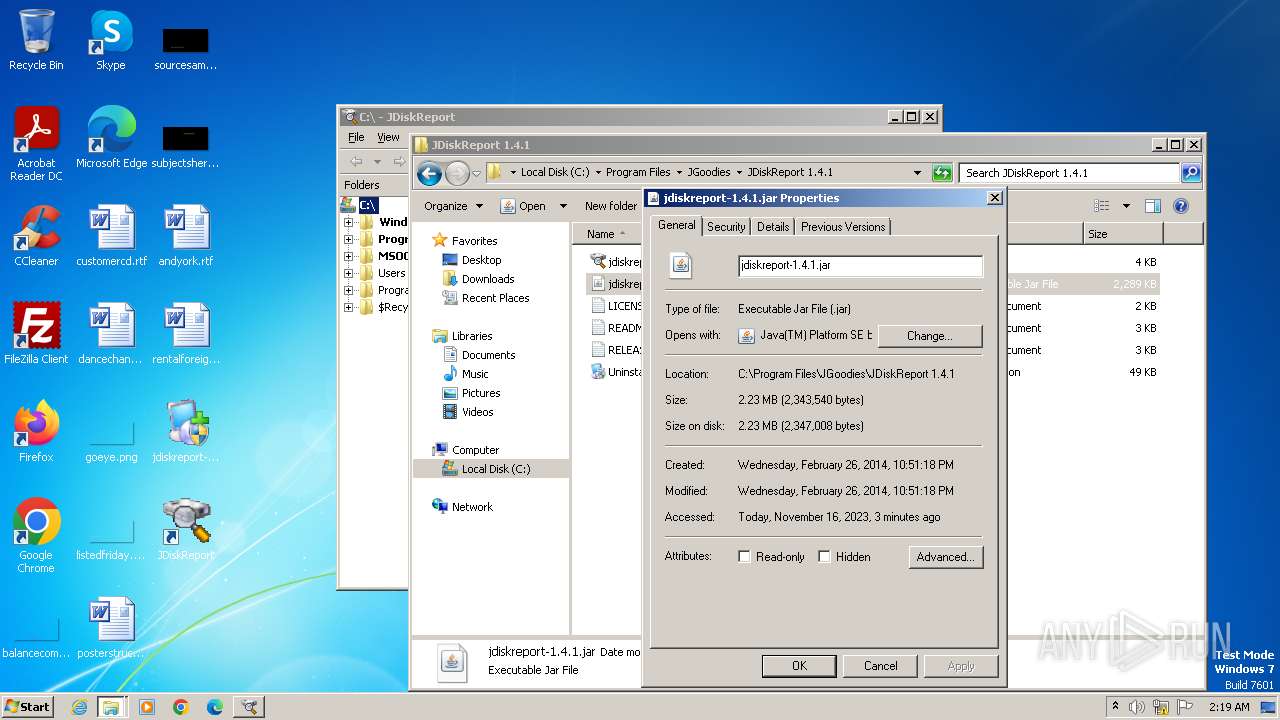Open change-view dropdown arrow
Viewport: 1280px width, 720px height.
click(1126, 206)
